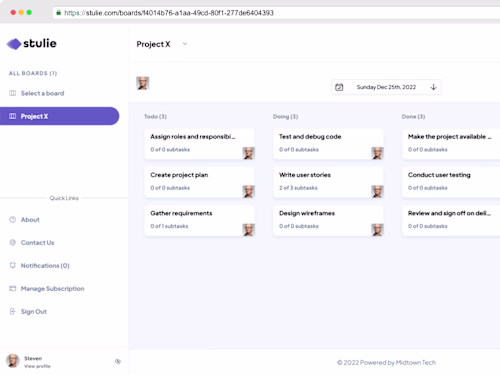The height and width of the screenshot is (375, 500).
Task: Open the Assign roles and responsibi... card
Action: 199,144
